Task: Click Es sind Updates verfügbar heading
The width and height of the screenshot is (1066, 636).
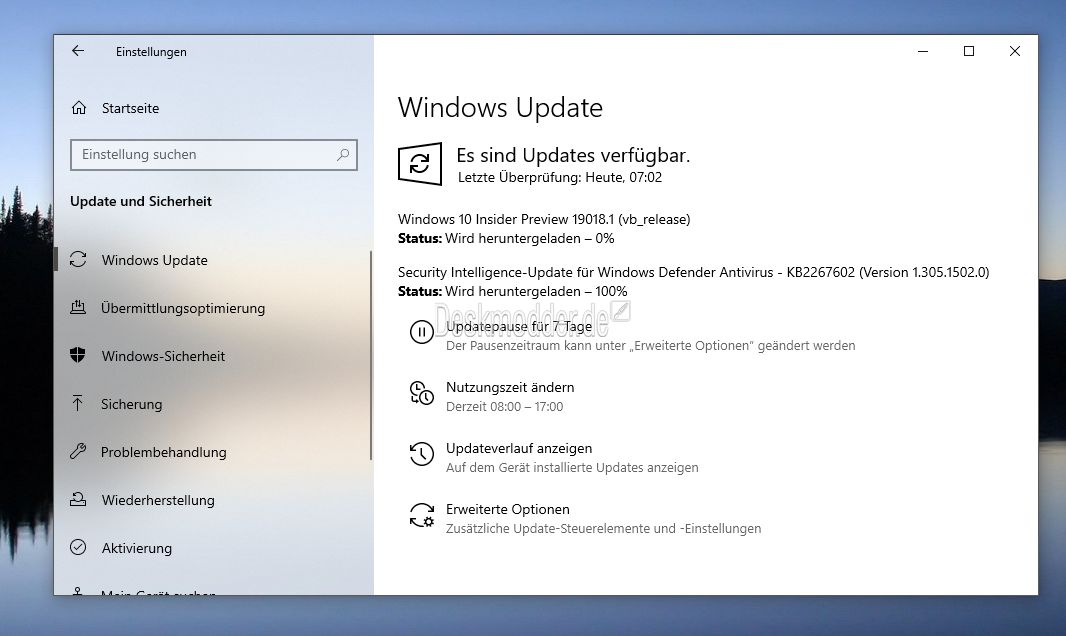Action: coord(573,156)
